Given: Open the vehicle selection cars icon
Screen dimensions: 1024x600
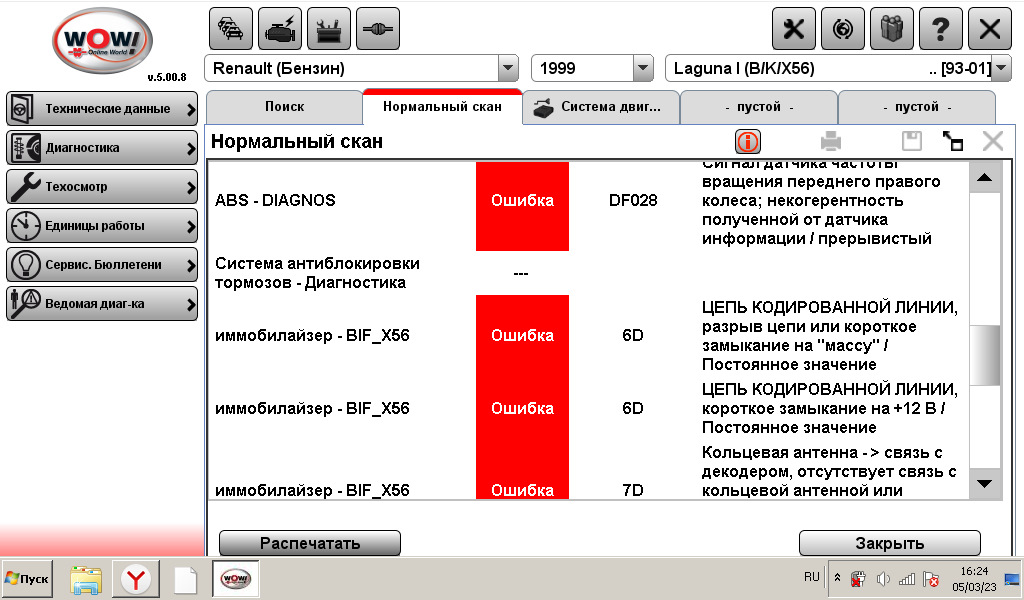Looking at the screenshot, I should (x=231, y=29).
